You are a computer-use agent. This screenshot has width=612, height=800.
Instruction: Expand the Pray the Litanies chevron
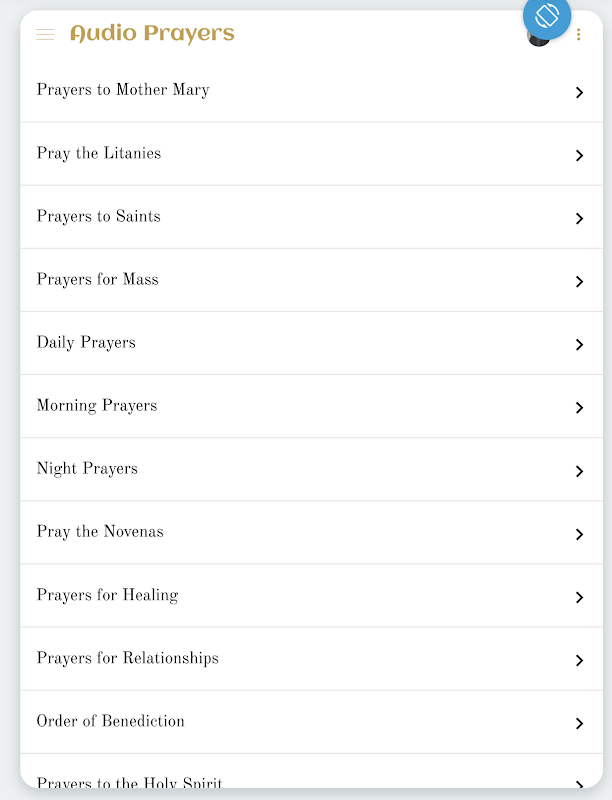point(579,156)
